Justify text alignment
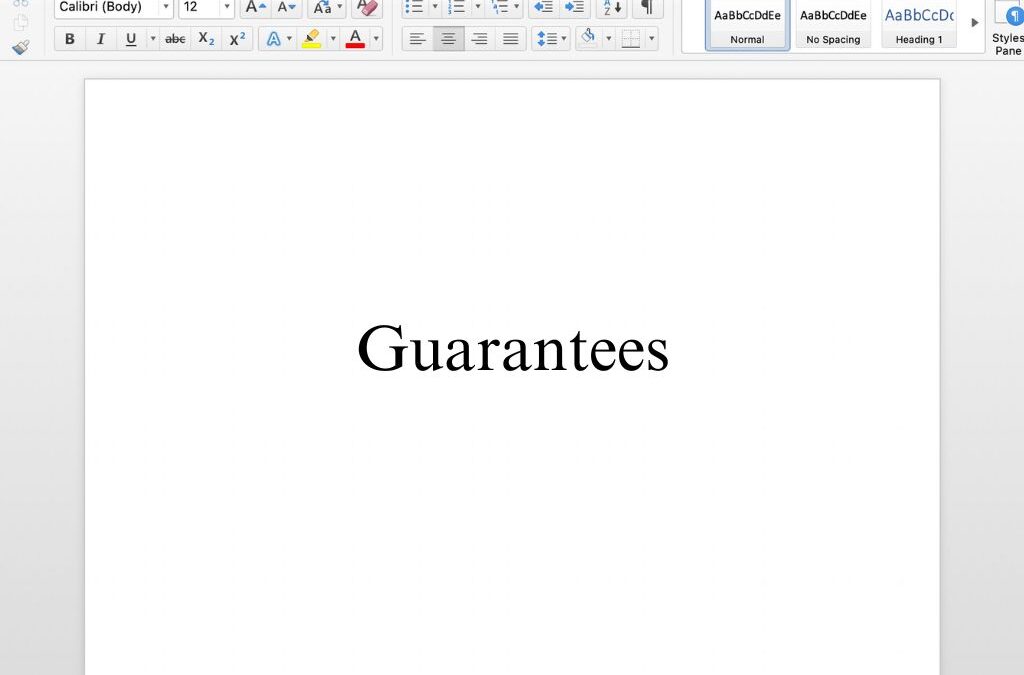This screenshot has height=675, width=1024. [511, 39]
